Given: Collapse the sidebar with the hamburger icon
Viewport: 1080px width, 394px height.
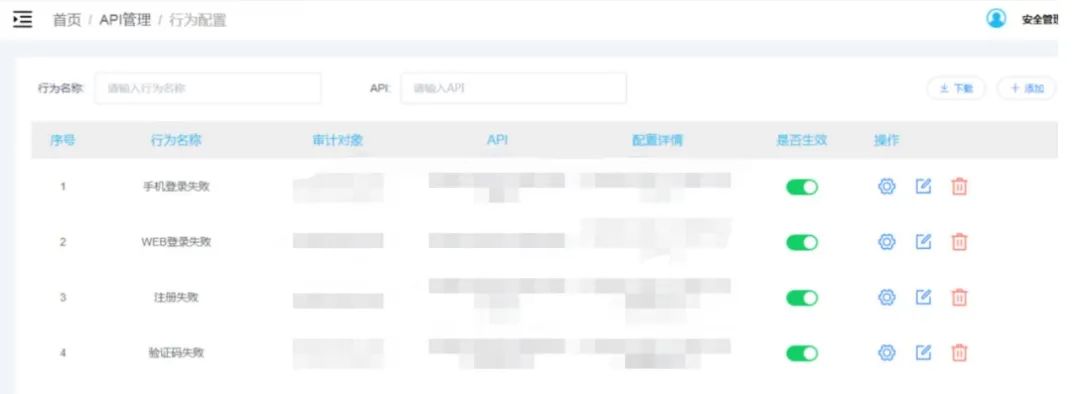Looking at the screenshot, I should pyautogui.click(x=23, y=19).
